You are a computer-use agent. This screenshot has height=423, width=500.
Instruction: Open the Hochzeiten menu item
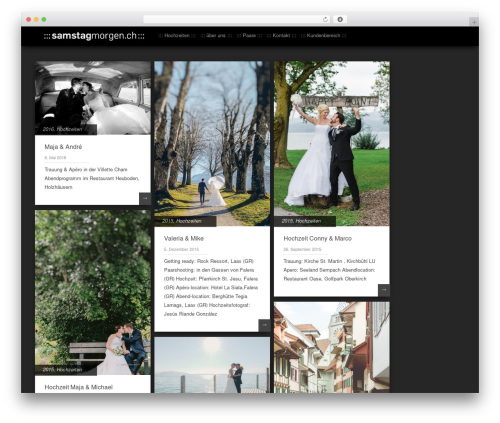point(177,36)
